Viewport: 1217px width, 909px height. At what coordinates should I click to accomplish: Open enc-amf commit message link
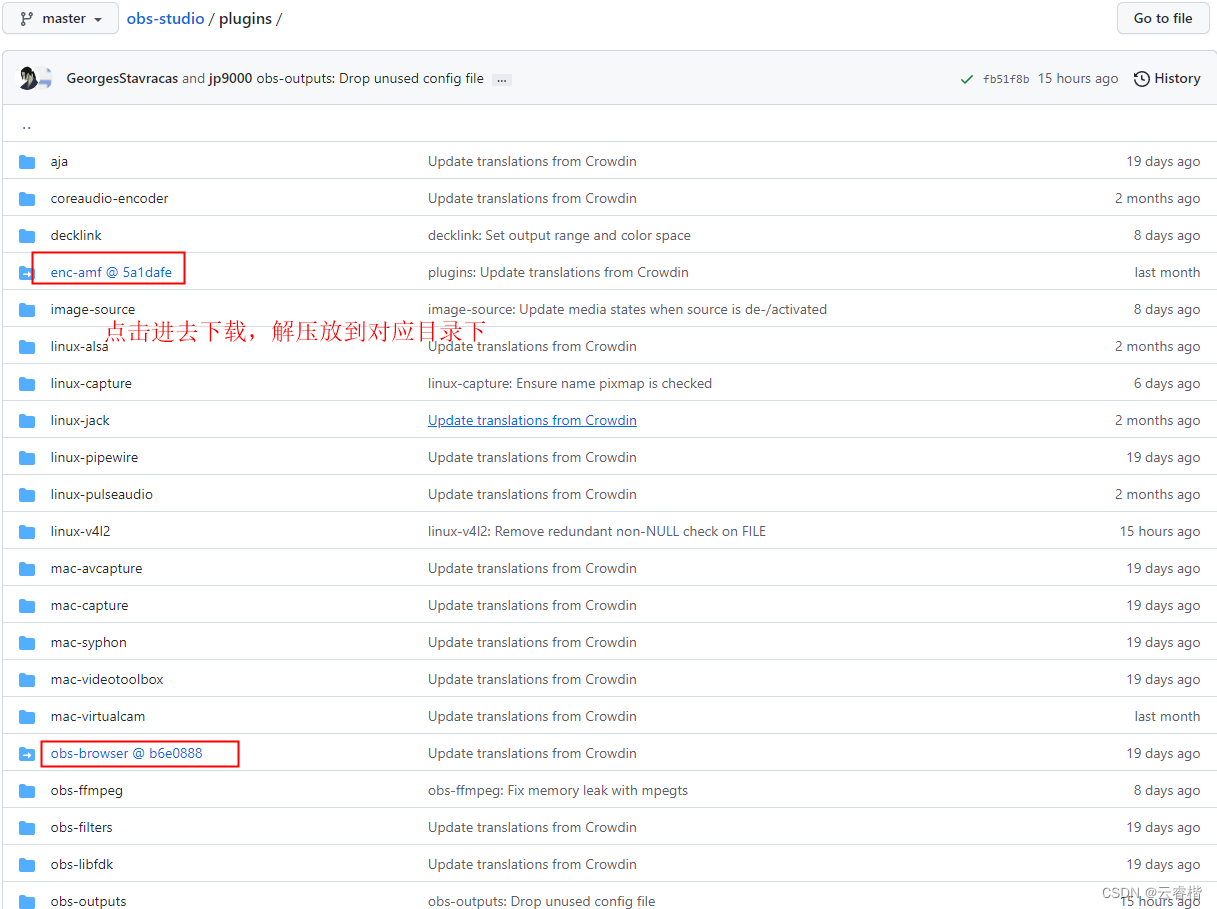click(x=558, y=273)
